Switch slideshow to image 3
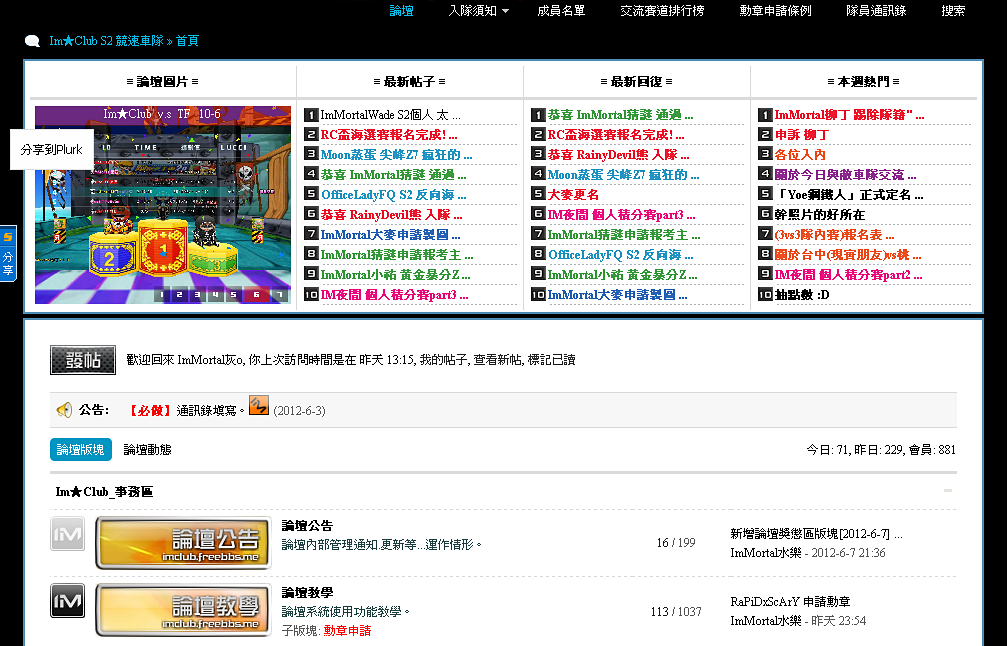This screenshot has height=646, width=1008. [x=197, y=295]
